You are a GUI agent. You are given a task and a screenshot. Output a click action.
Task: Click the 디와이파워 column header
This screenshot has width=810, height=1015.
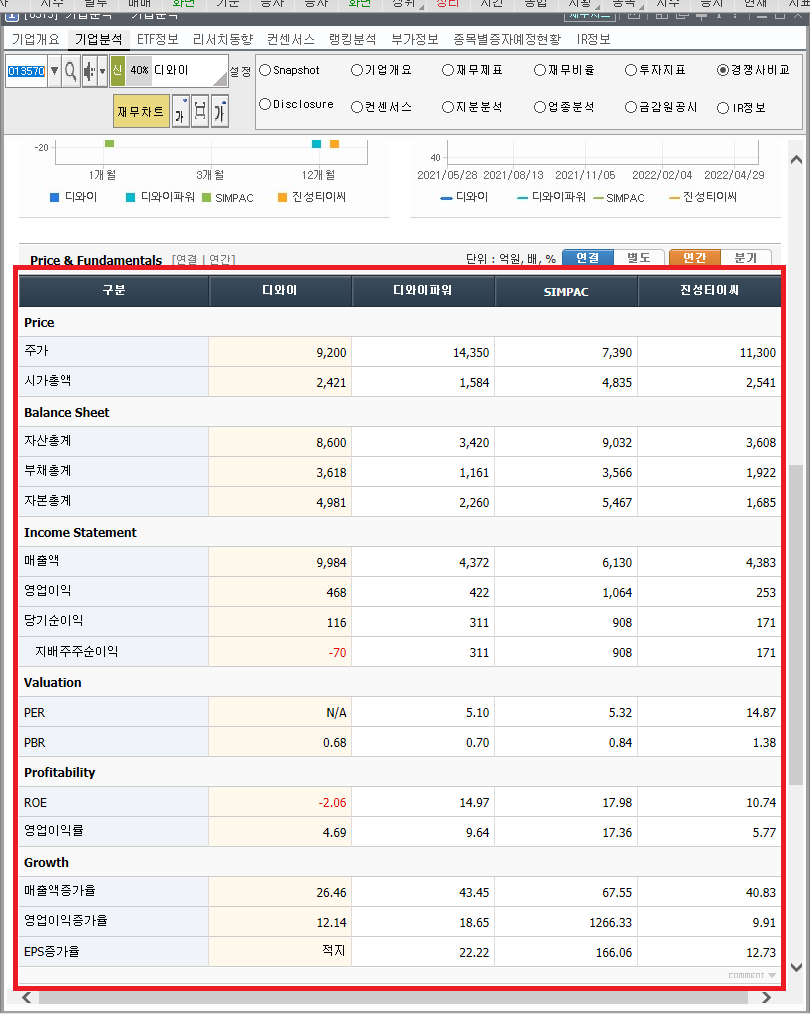423,291
